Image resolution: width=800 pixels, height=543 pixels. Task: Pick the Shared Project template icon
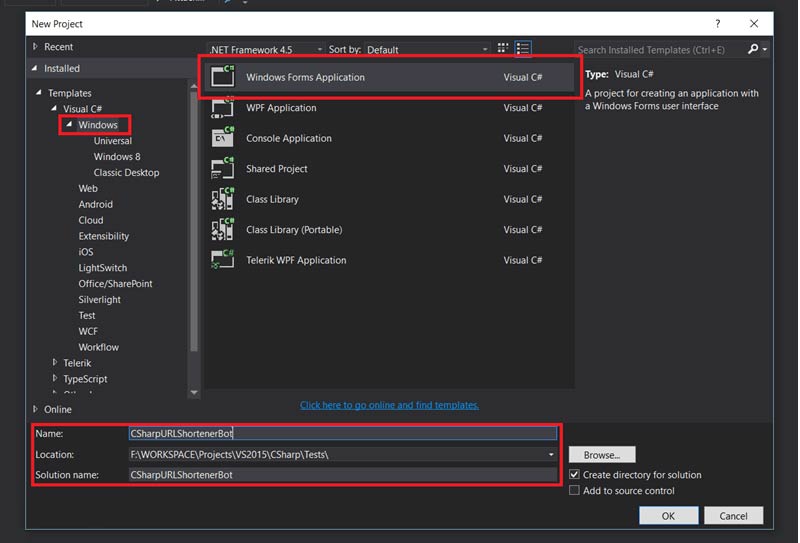click(223, 169)
